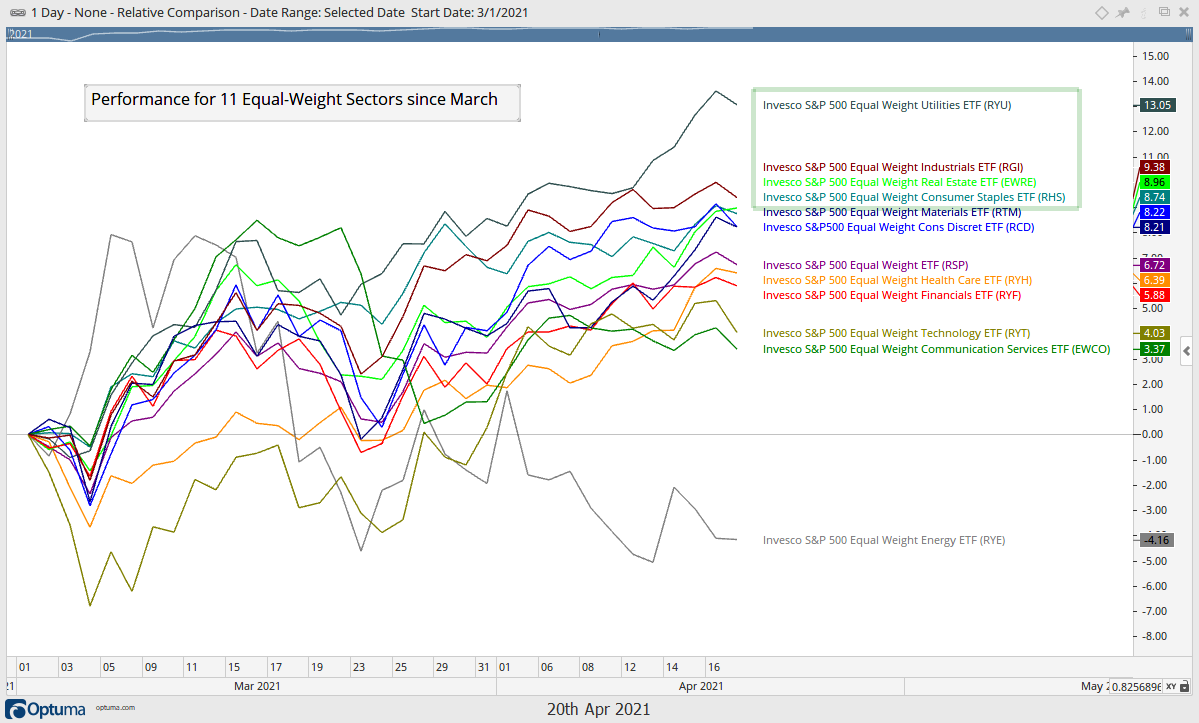
Task: Select the Consumer Staples ETF (RHS) label
Action: click(x=914, y=197)
